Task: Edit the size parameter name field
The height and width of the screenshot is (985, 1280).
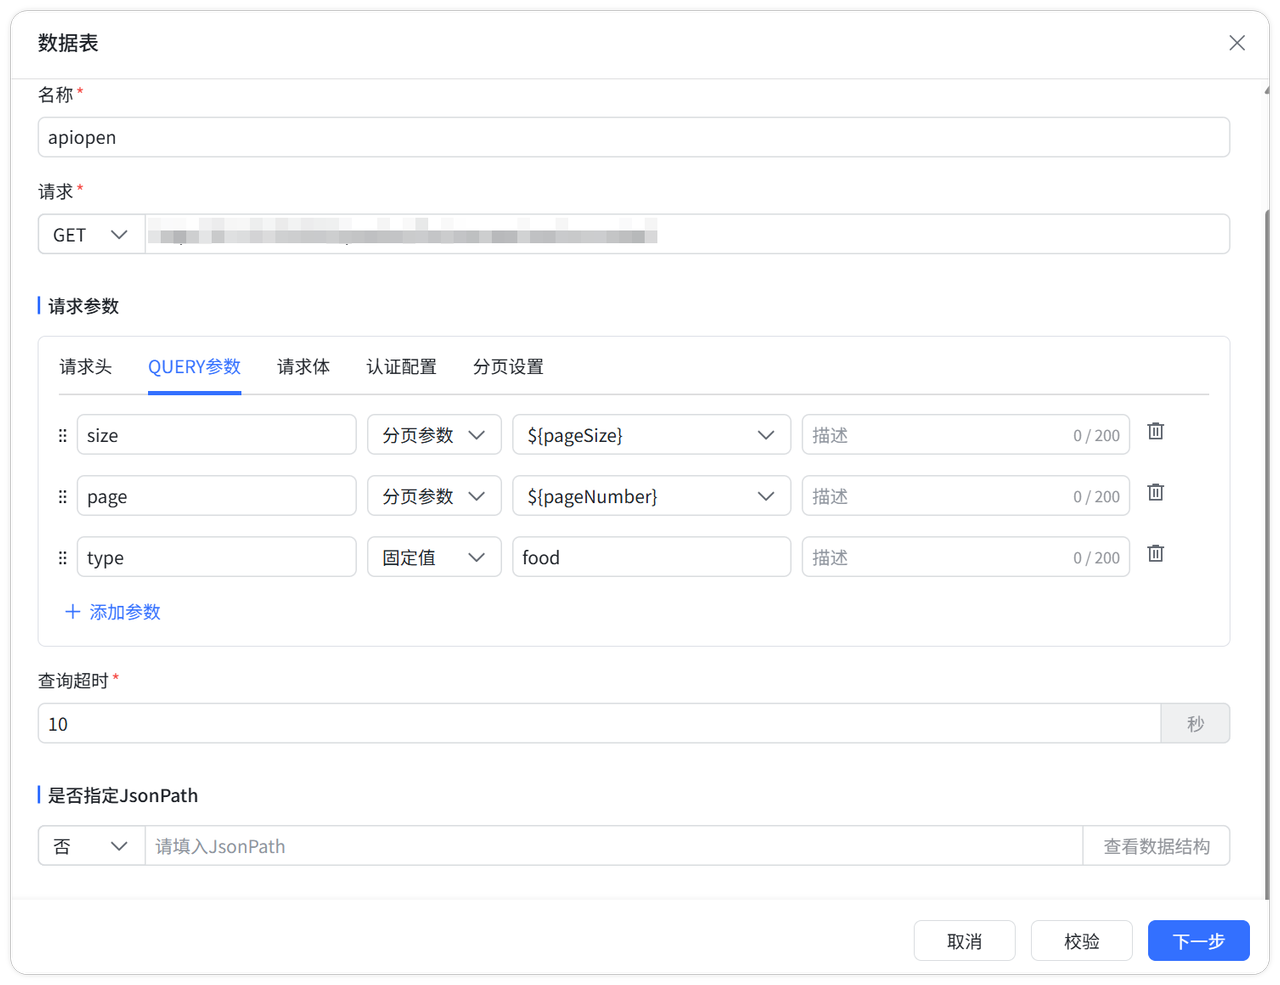Action: (216, 435)
